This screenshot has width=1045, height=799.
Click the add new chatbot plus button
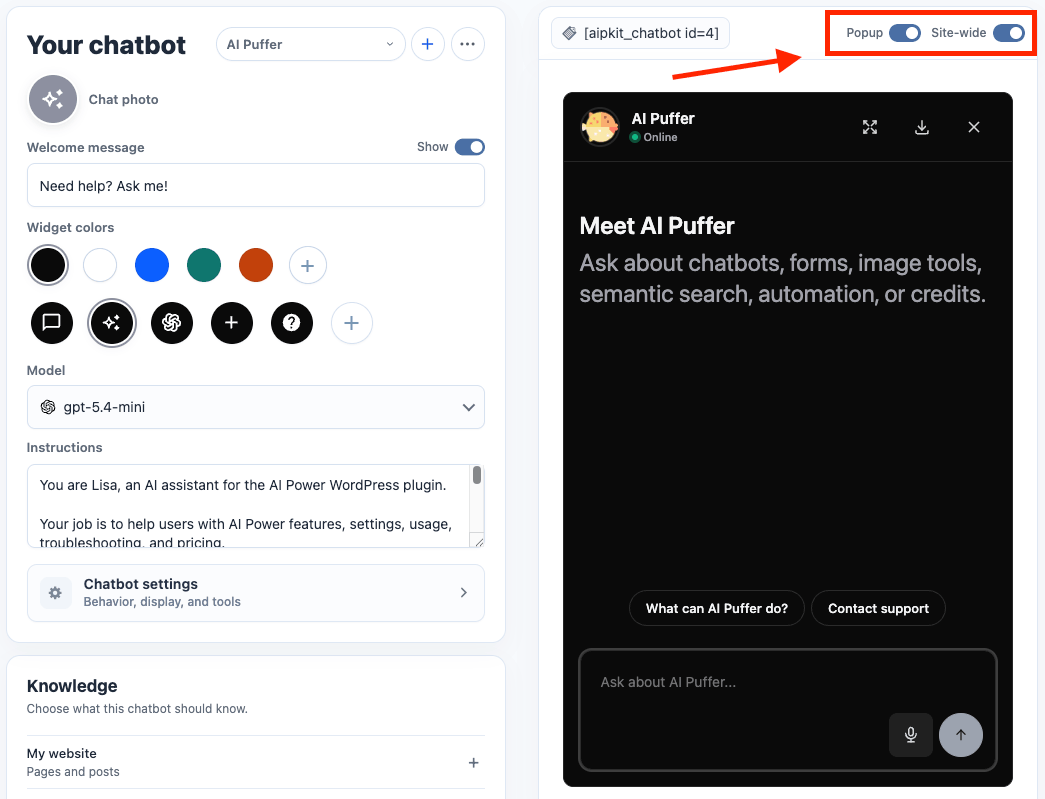[x=428, y=44]
